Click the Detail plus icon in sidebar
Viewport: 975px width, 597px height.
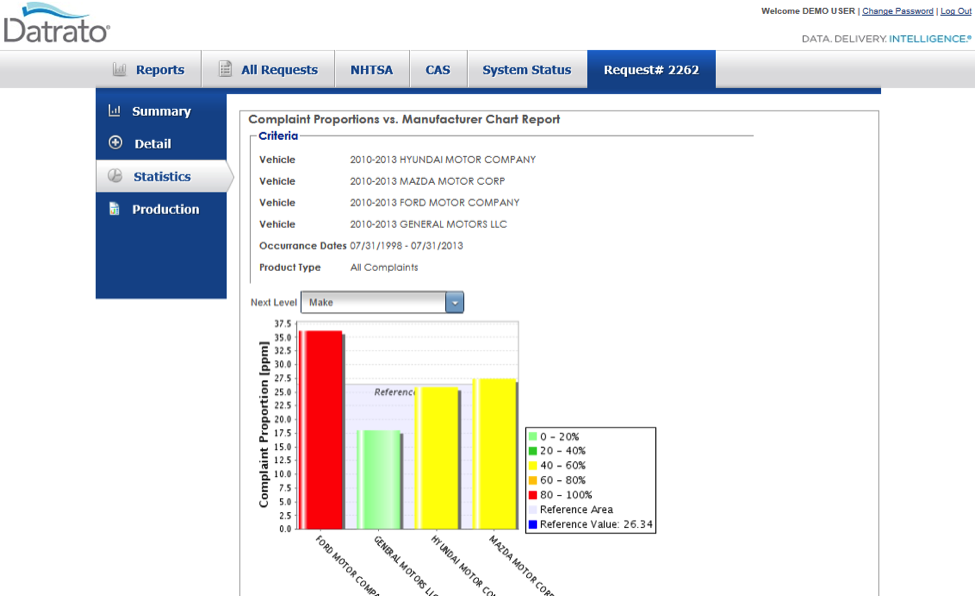(116, 143)
